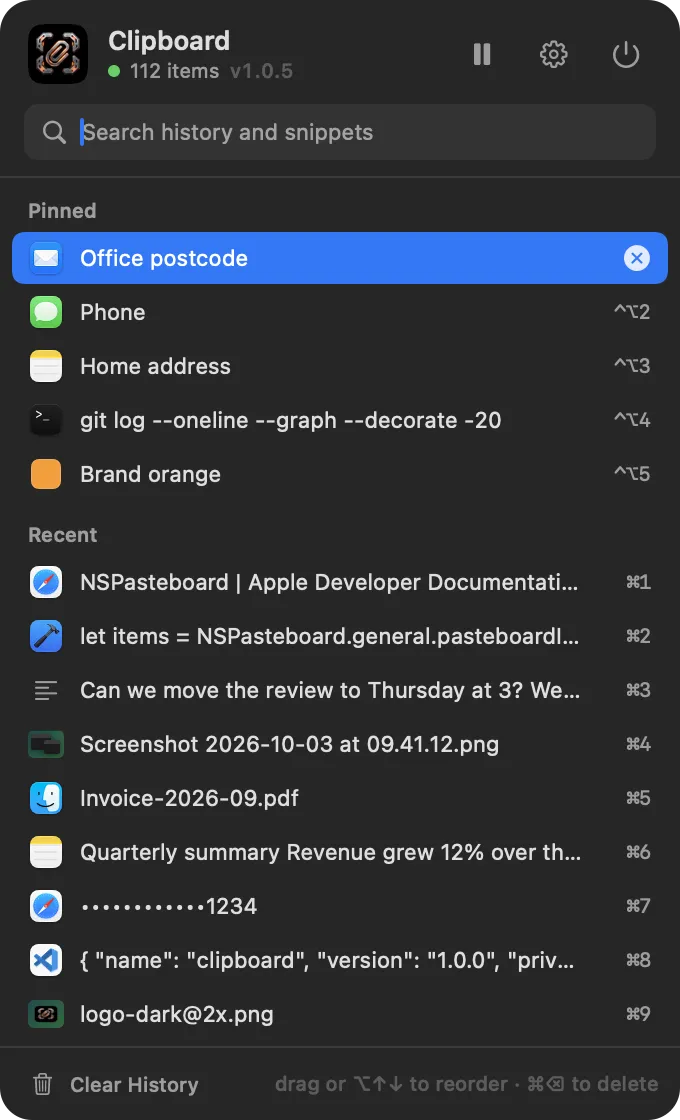The width and height of the screenshot is (680, 1120).
Task: Paste the NSPasteboard Apple Developer Documentation item
Action: click(x=340, y=582)
